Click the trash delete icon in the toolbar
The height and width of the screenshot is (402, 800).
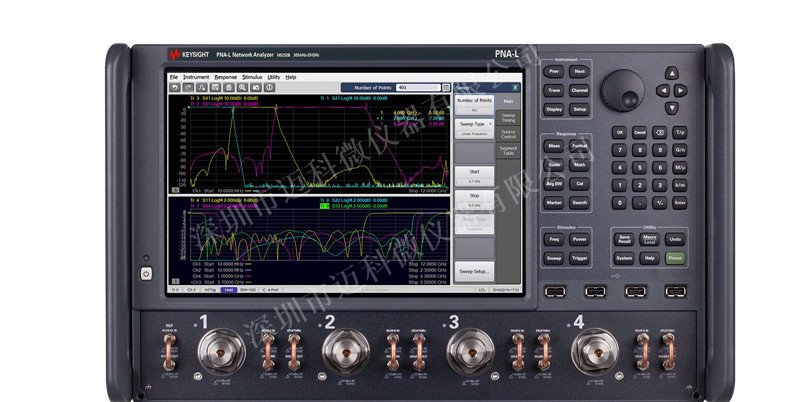229,88
